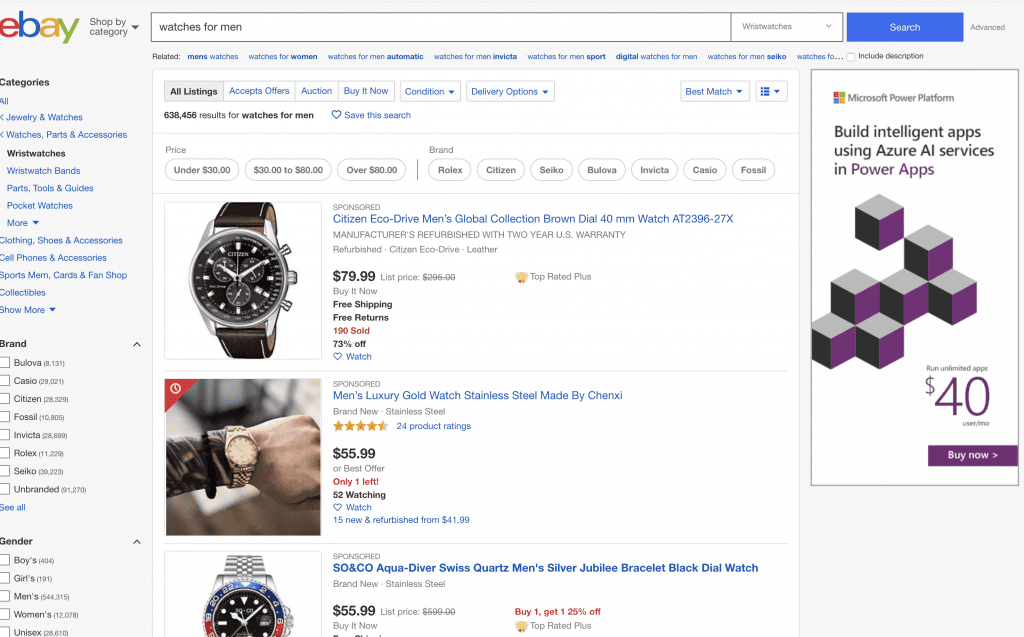Click Buy now button in Power Apps ad

point(972,455)
